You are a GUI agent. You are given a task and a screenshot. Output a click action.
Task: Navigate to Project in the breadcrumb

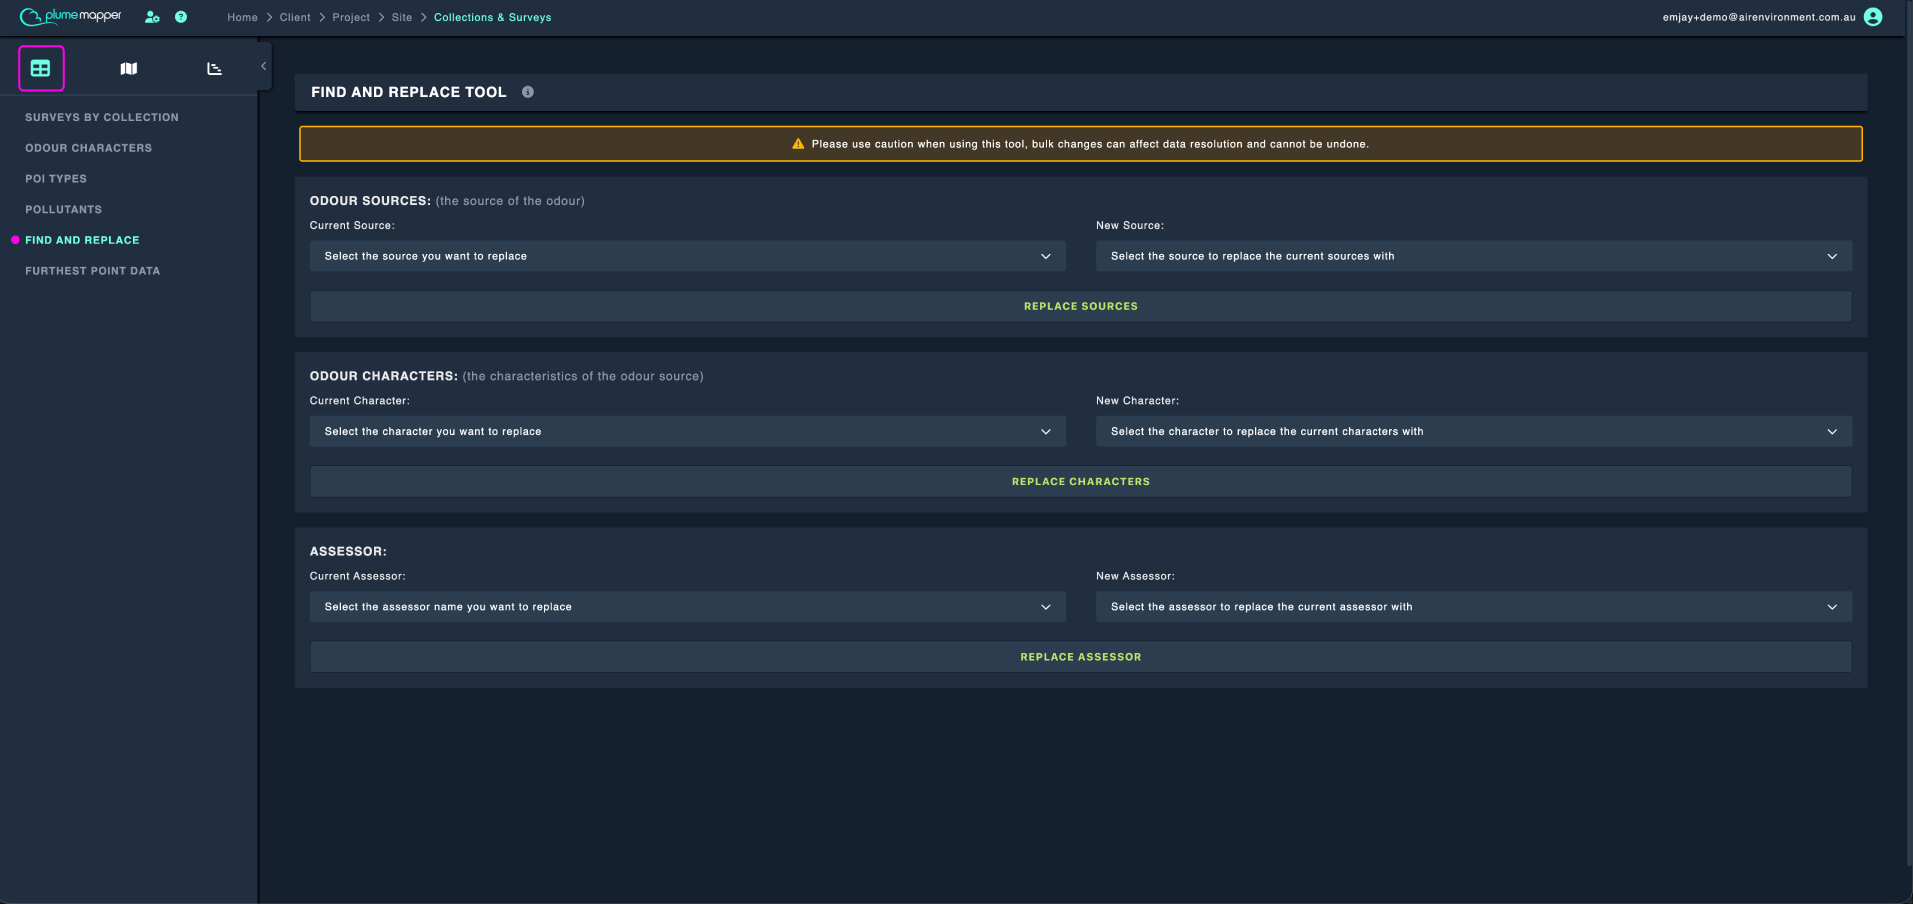(x=351, y=17)
